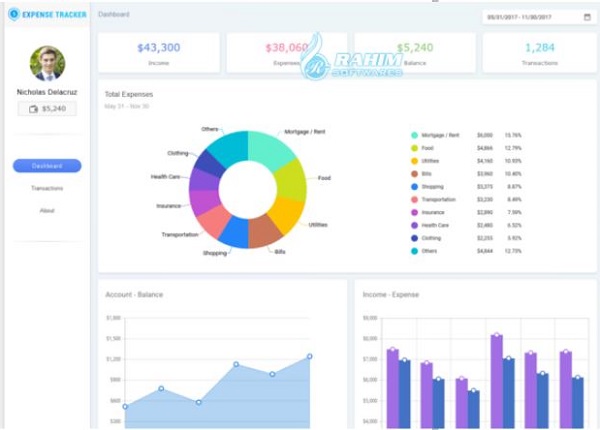Click the orange Utilities donut slice
Viewport: 600px width, 430px height.
(287, 214)
